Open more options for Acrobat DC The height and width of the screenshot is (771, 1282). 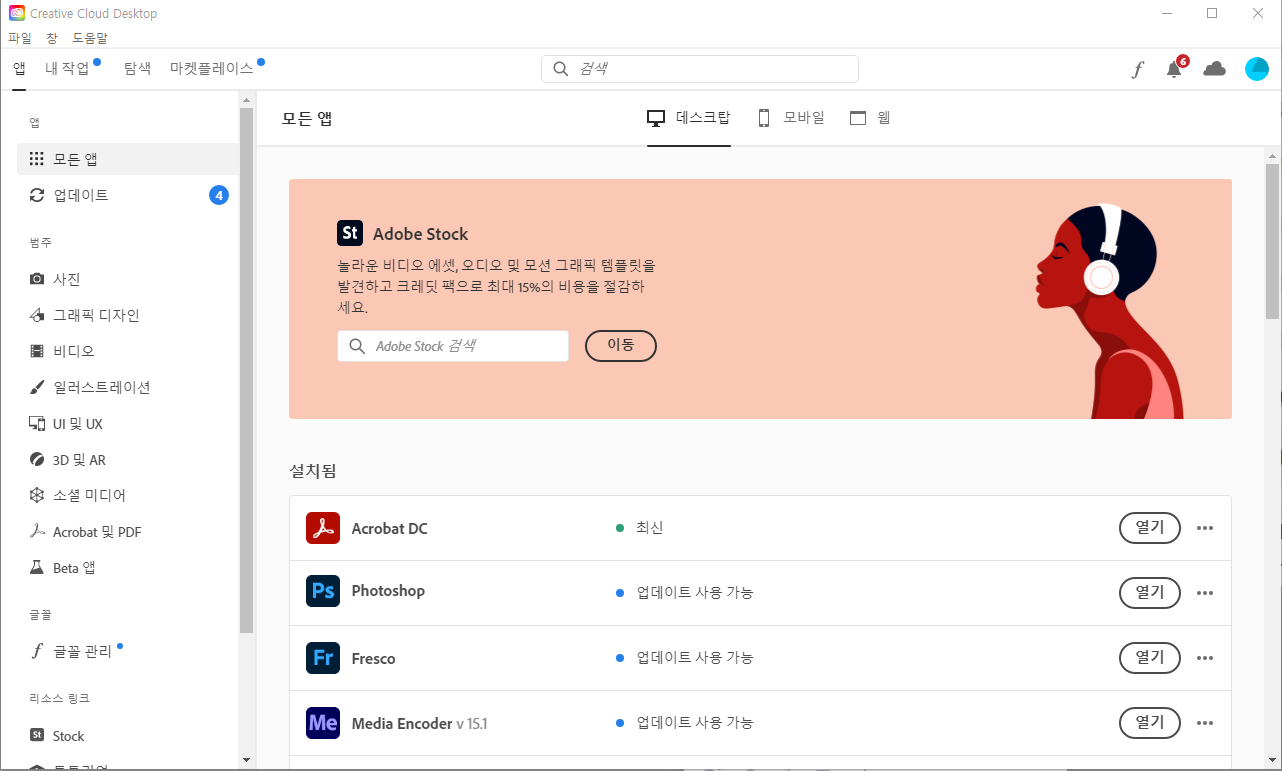click(1205, 528)
